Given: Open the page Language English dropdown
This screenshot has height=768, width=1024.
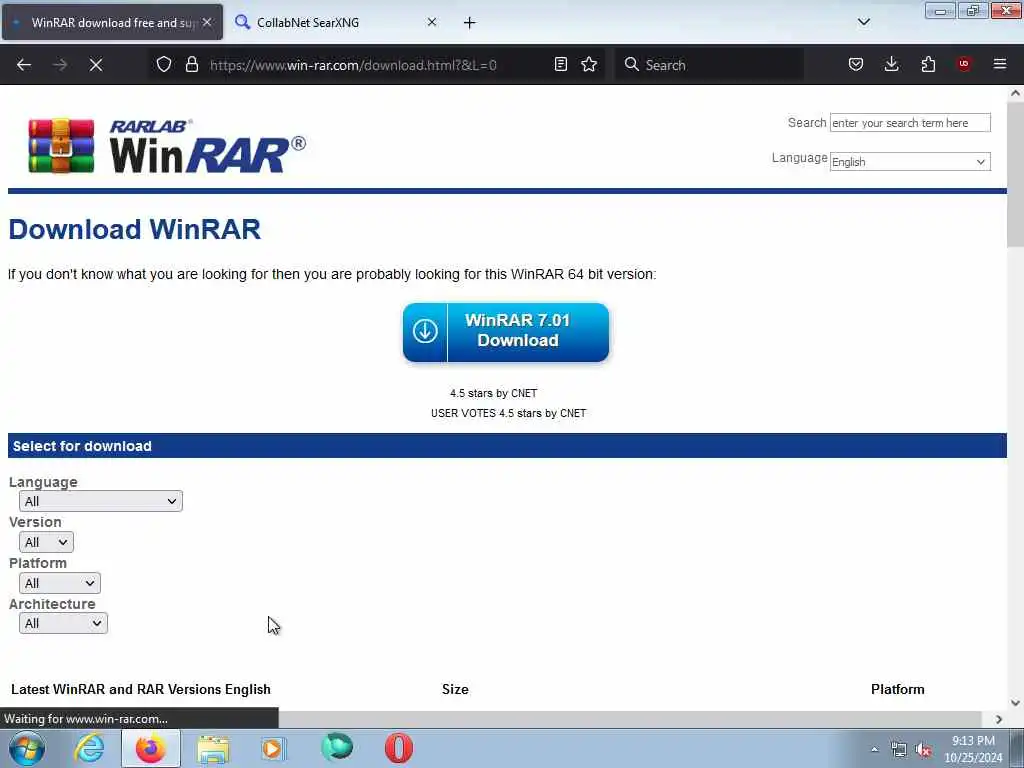Looking at the screenshot, I should (910, 162).
